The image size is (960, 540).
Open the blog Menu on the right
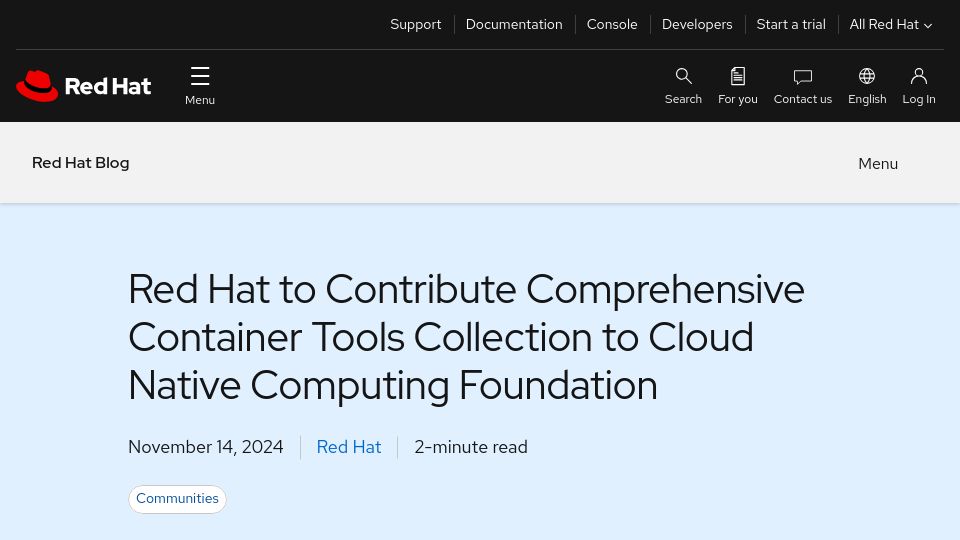(878, 163)
